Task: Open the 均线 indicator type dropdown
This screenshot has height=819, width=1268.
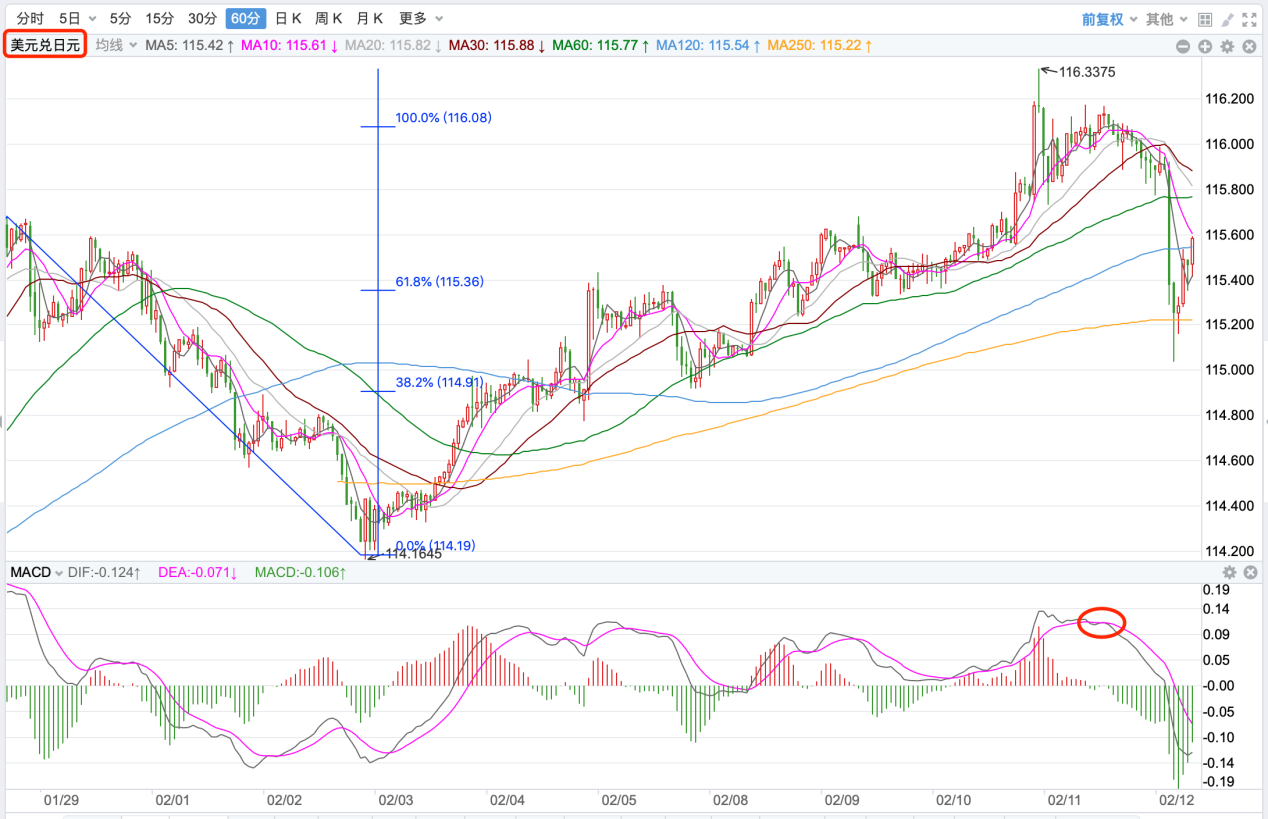Action: tap(115, 45)
